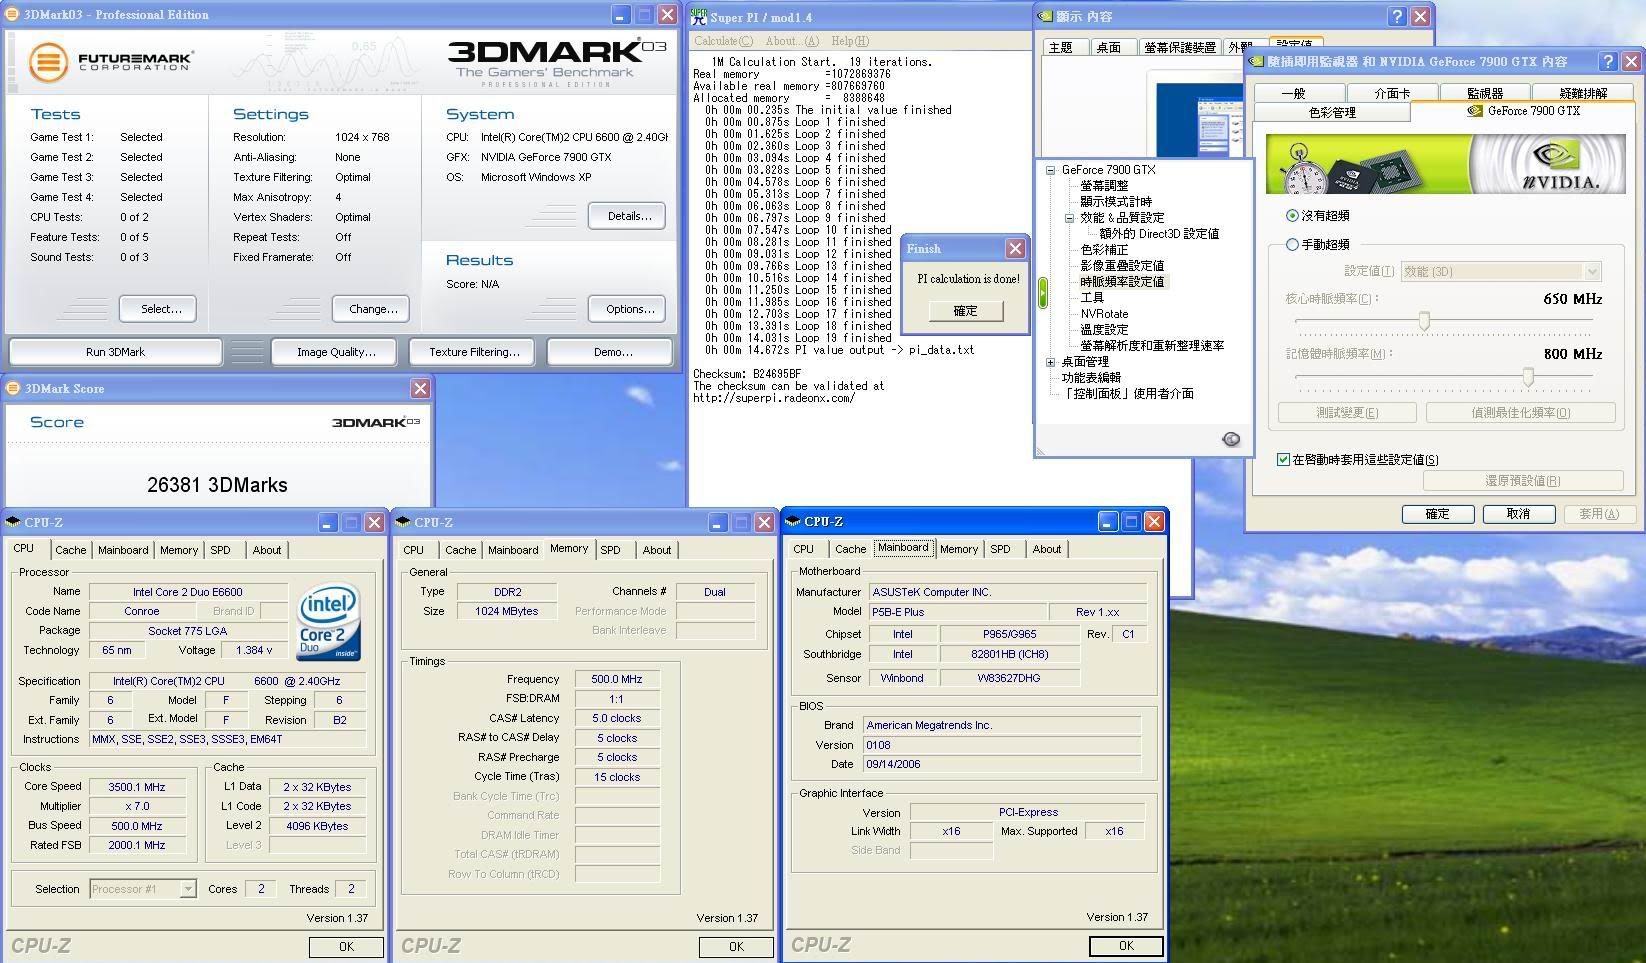Open 疑難排解 tab in GeForce dialog
Screen dimensions: 1646x963
click(1583, 93)
